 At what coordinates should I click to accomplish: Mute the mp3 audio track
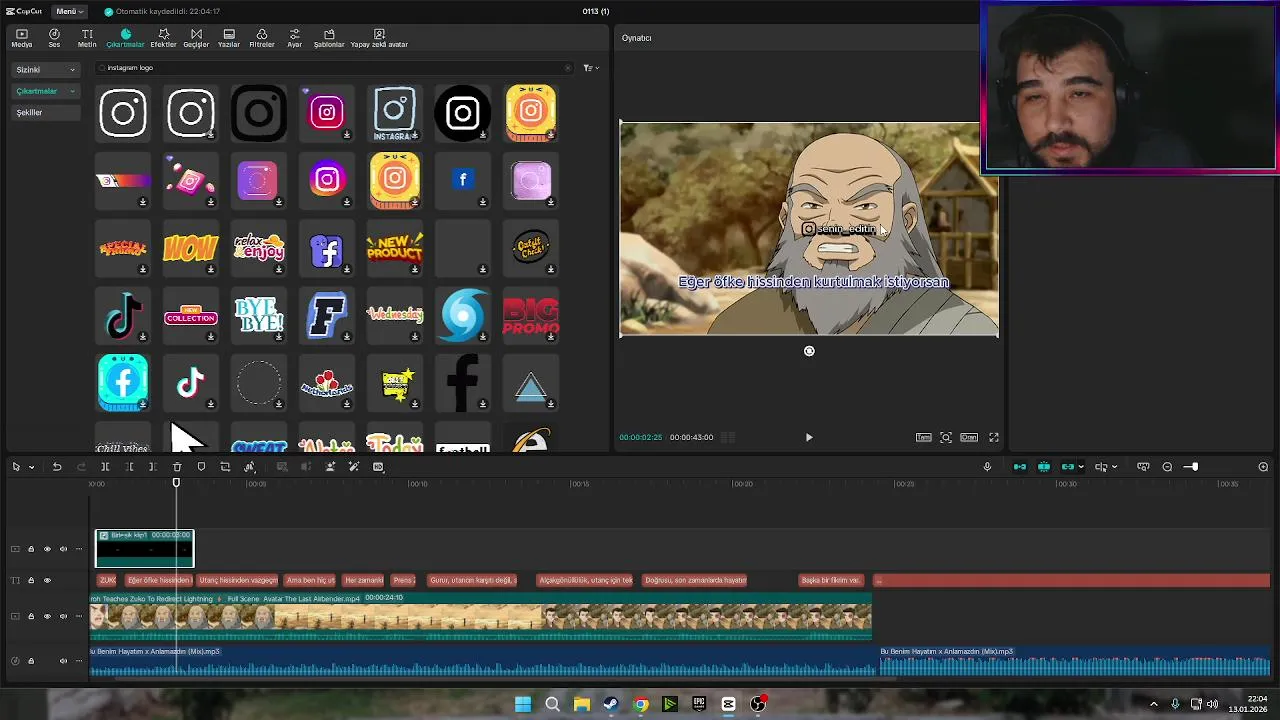pos(63,661)
